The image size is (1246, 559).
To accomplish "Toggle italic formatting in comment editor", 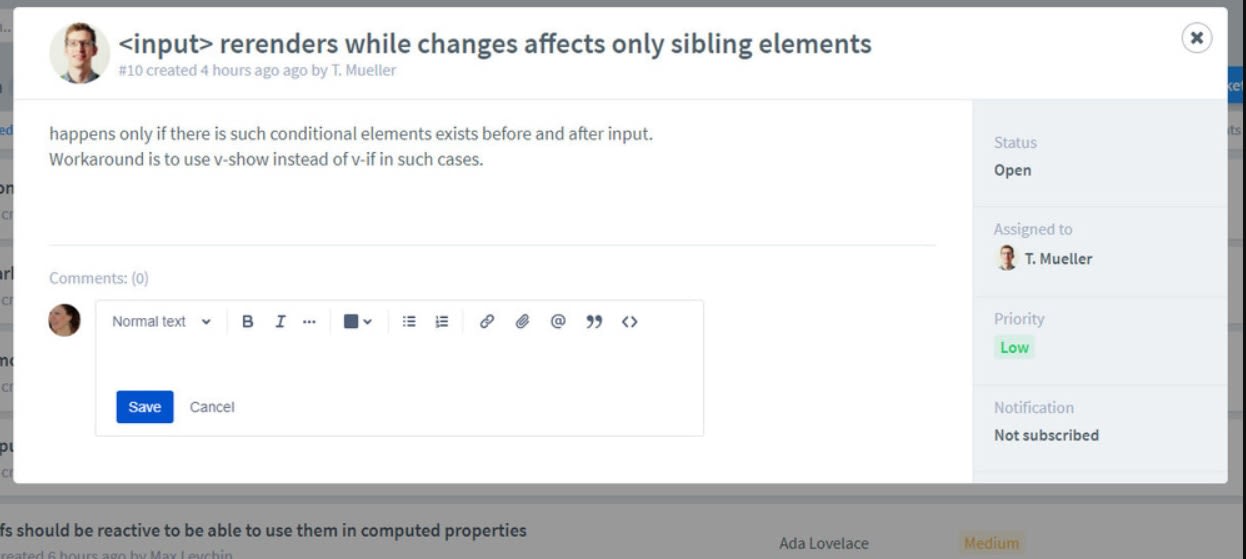I will (280, 322).
